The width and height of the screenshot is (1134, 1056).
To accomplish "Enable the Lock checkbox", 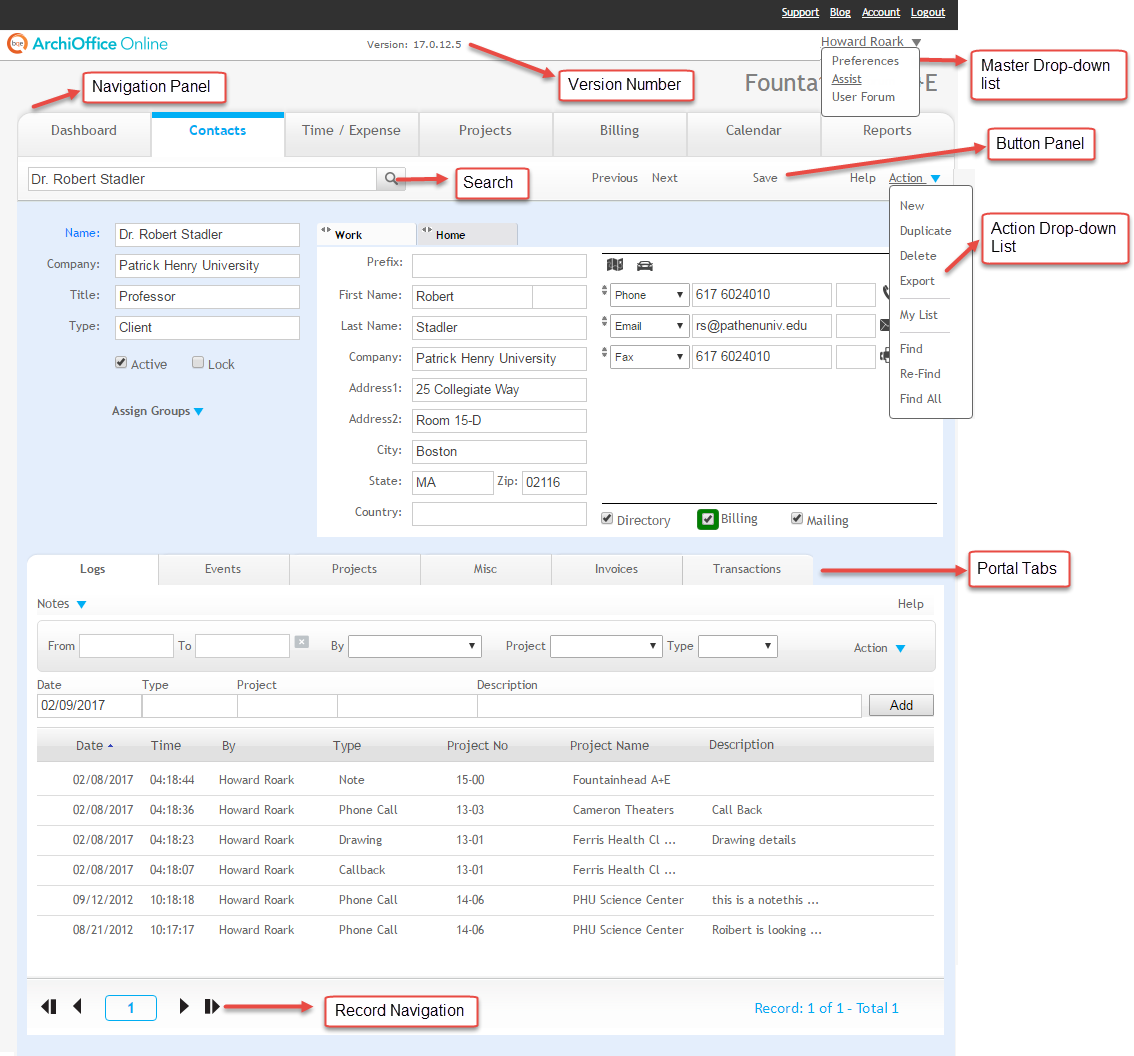I will click(197, 363).
